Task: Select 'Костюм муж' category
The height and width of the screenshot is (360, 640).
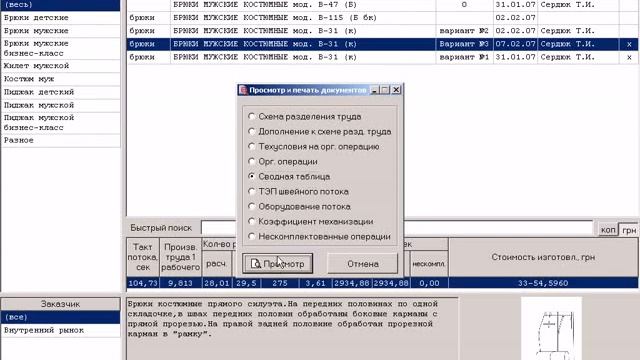Action: tap(60, 79)
